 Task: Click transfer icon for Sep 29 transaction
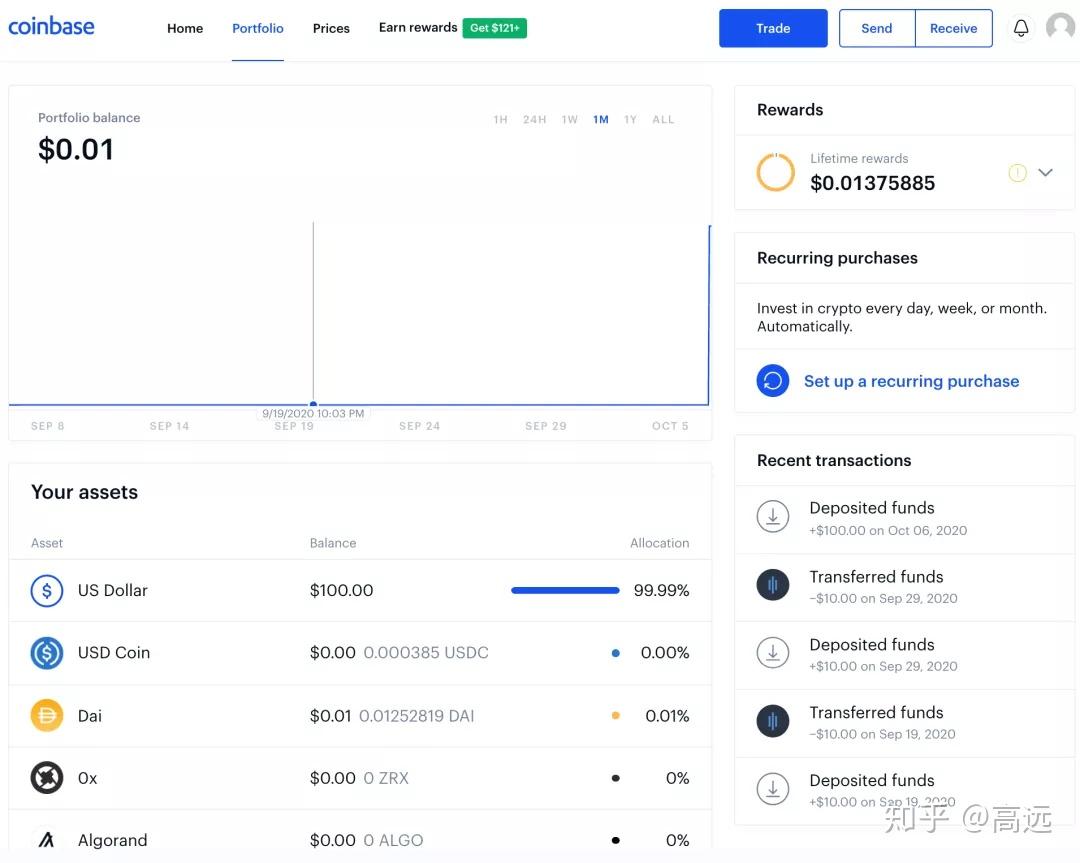(773, 585)
